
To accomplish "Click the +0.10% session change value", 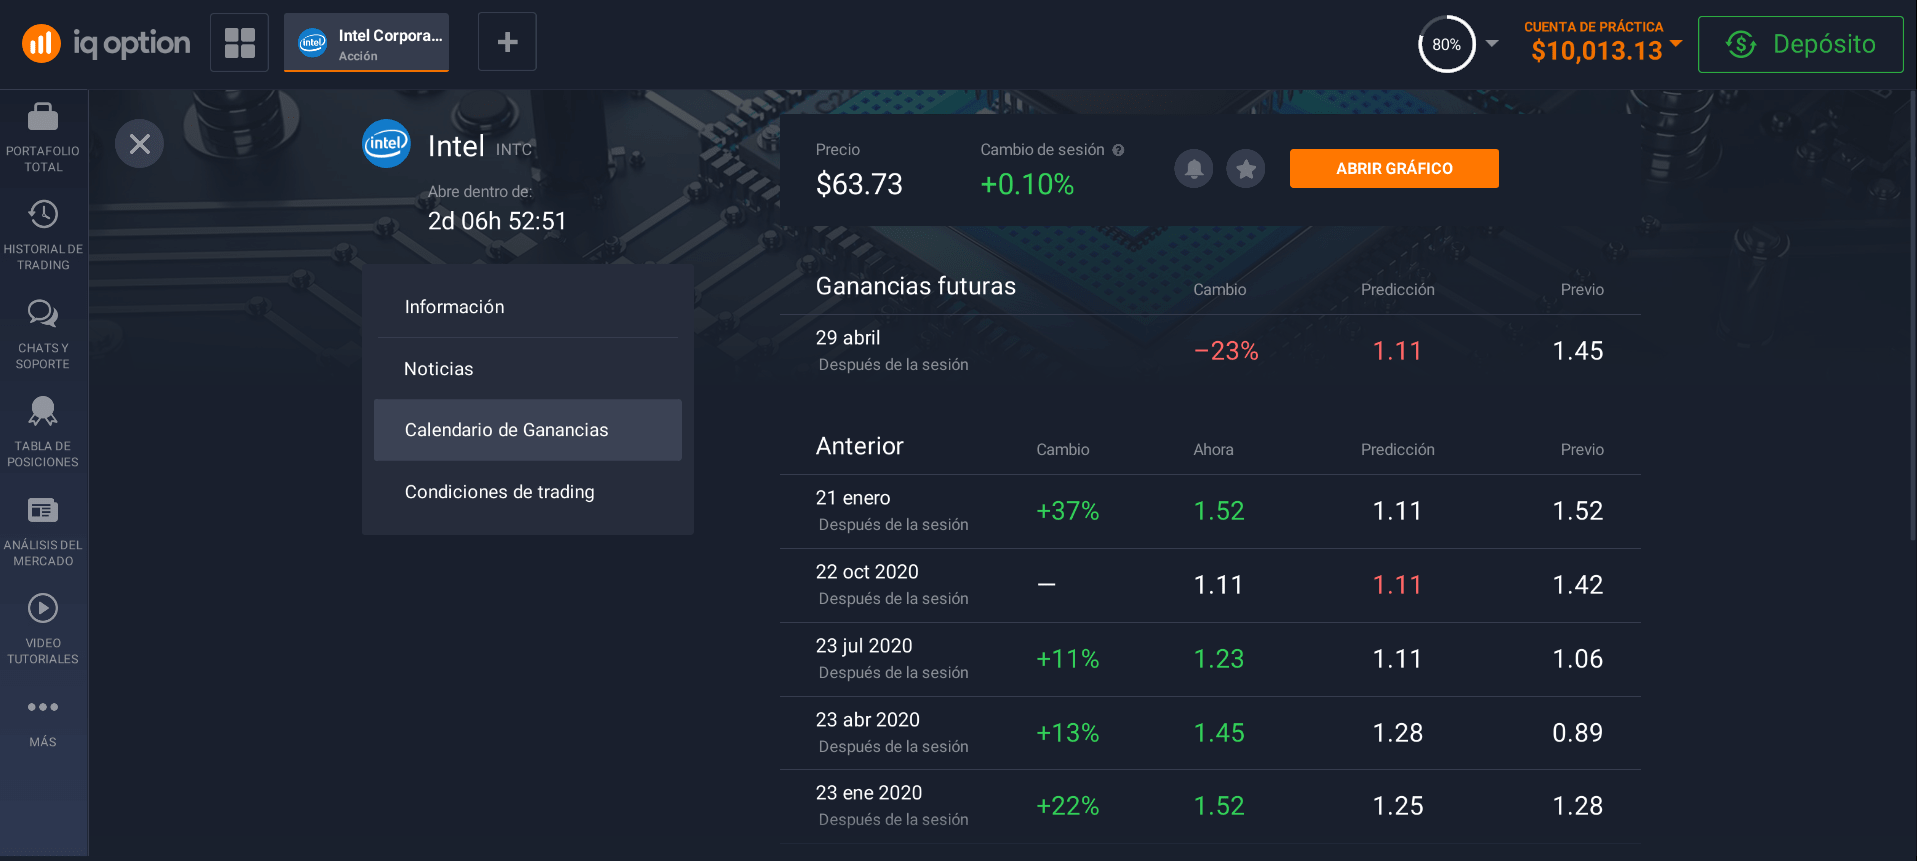I will 1027,184.
